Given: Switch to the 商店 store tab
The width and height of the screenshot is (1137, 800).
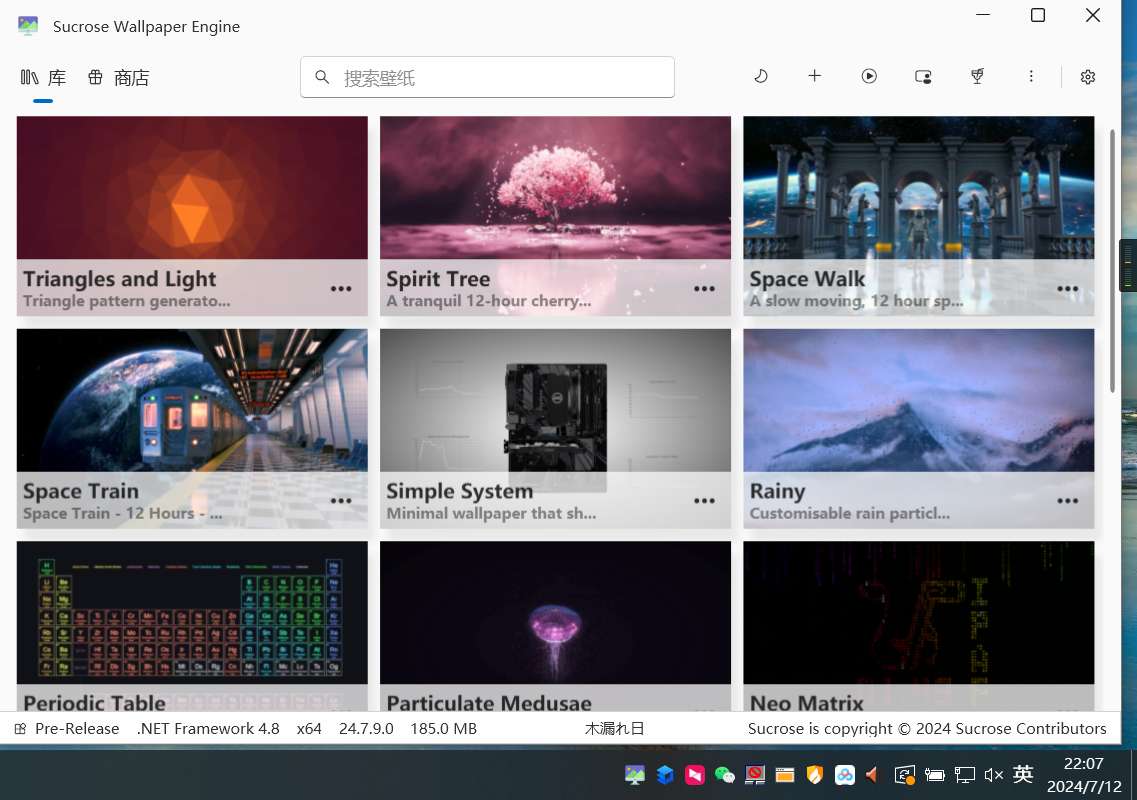Looking at the screenshot, I should coord(118,78).
